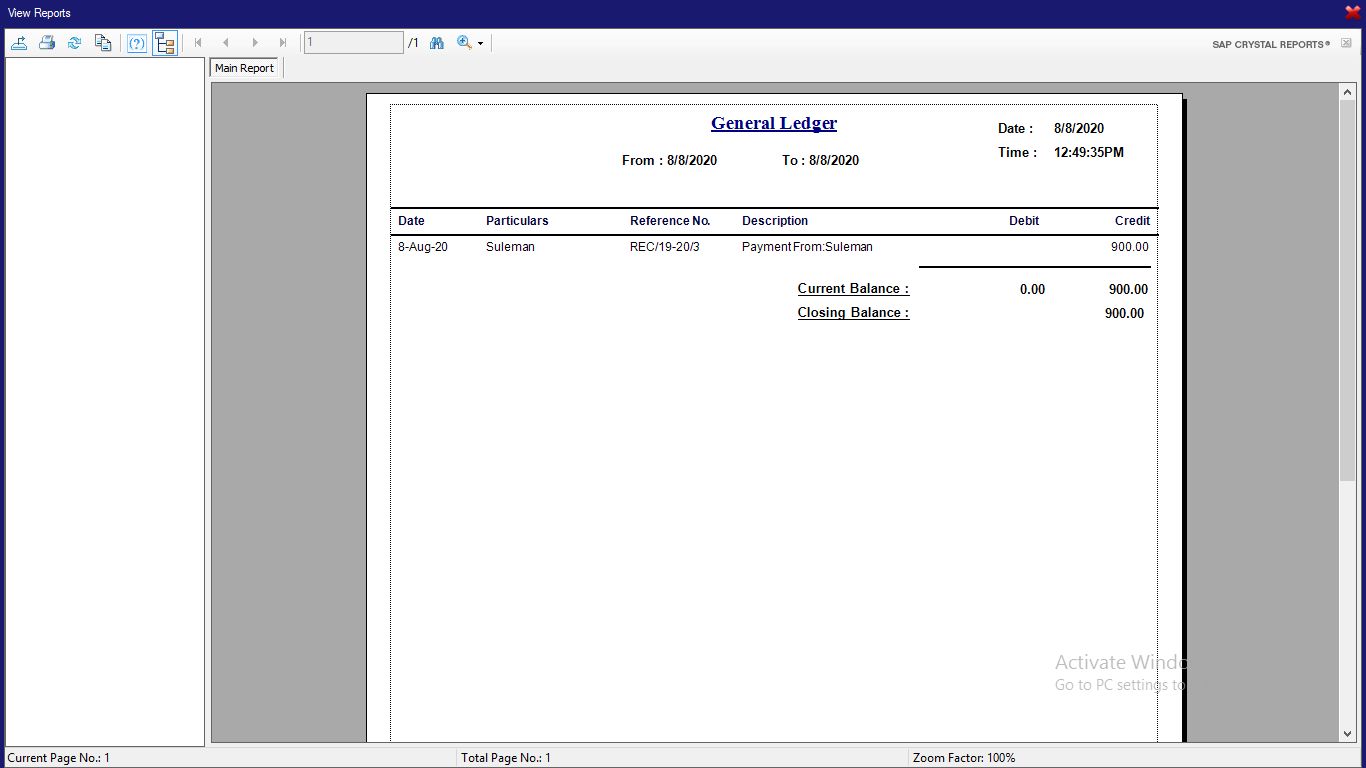Click the Reference No. column header
1366x768 pixels.
(x=670, y=221)
